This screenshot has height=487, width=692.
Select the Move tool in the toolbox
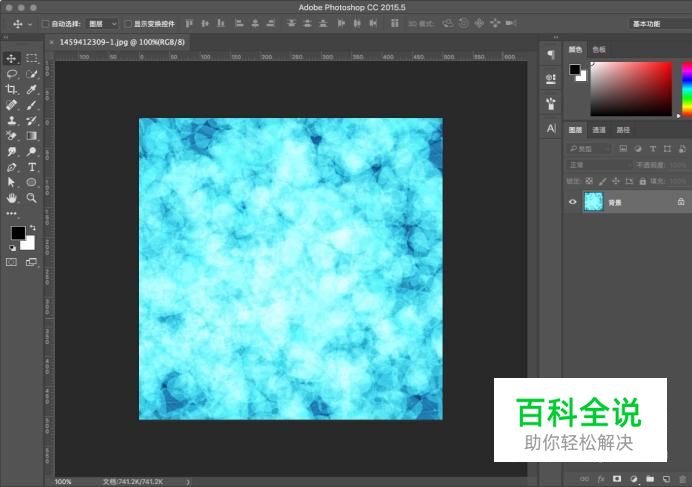click(12, 59)
